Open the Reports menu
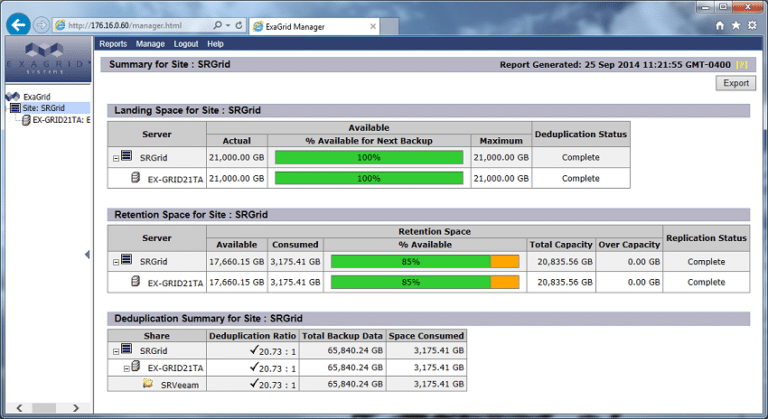768x419 pixels. pos(113,44)
